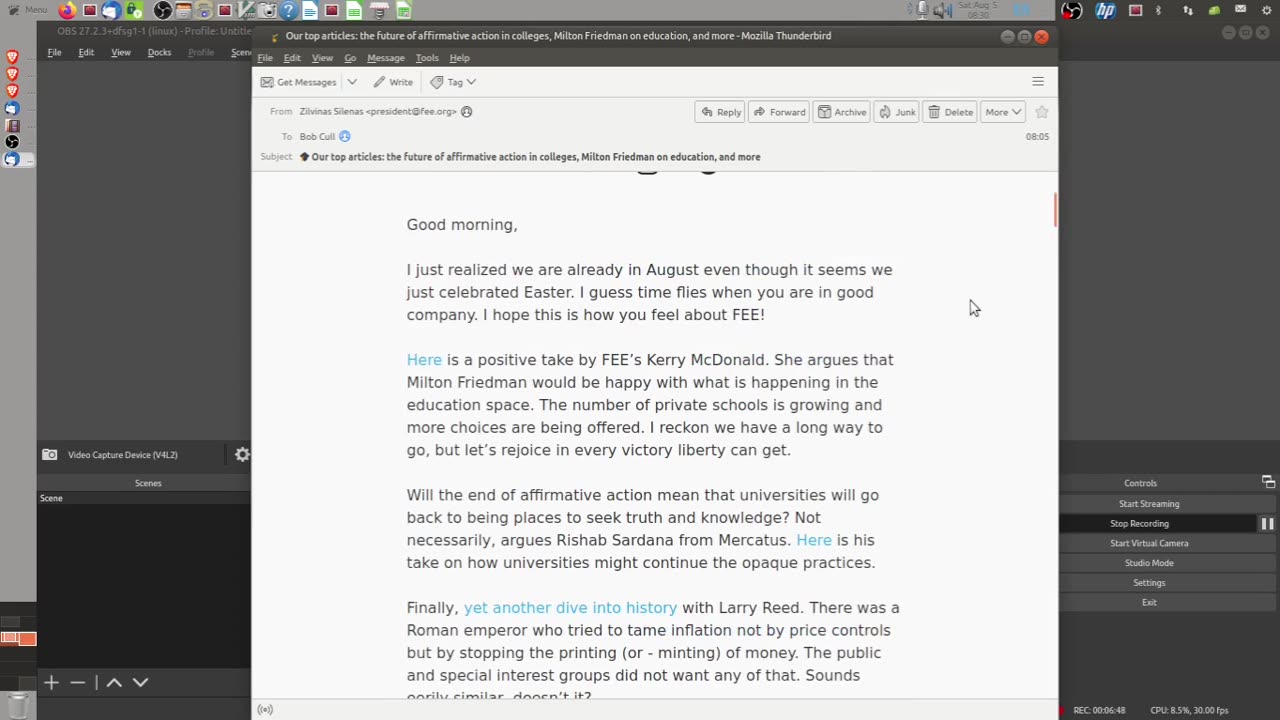Pop out the OBS Controls dock
The image size is (1280, 720).
1268,482
